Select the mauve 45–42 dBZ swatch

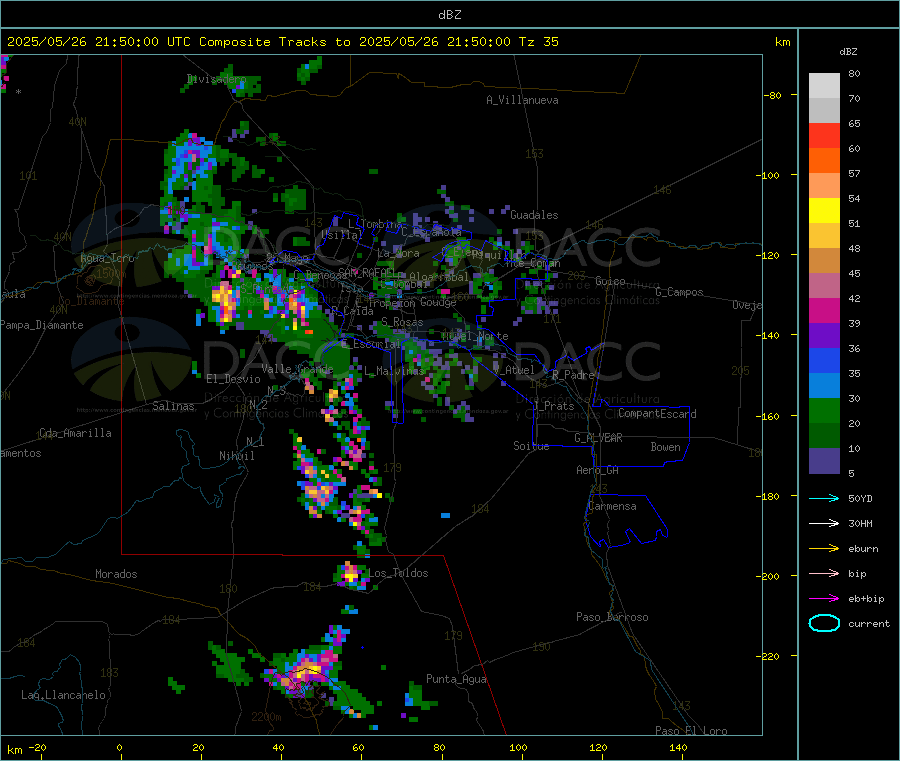[x=824, y=286]
